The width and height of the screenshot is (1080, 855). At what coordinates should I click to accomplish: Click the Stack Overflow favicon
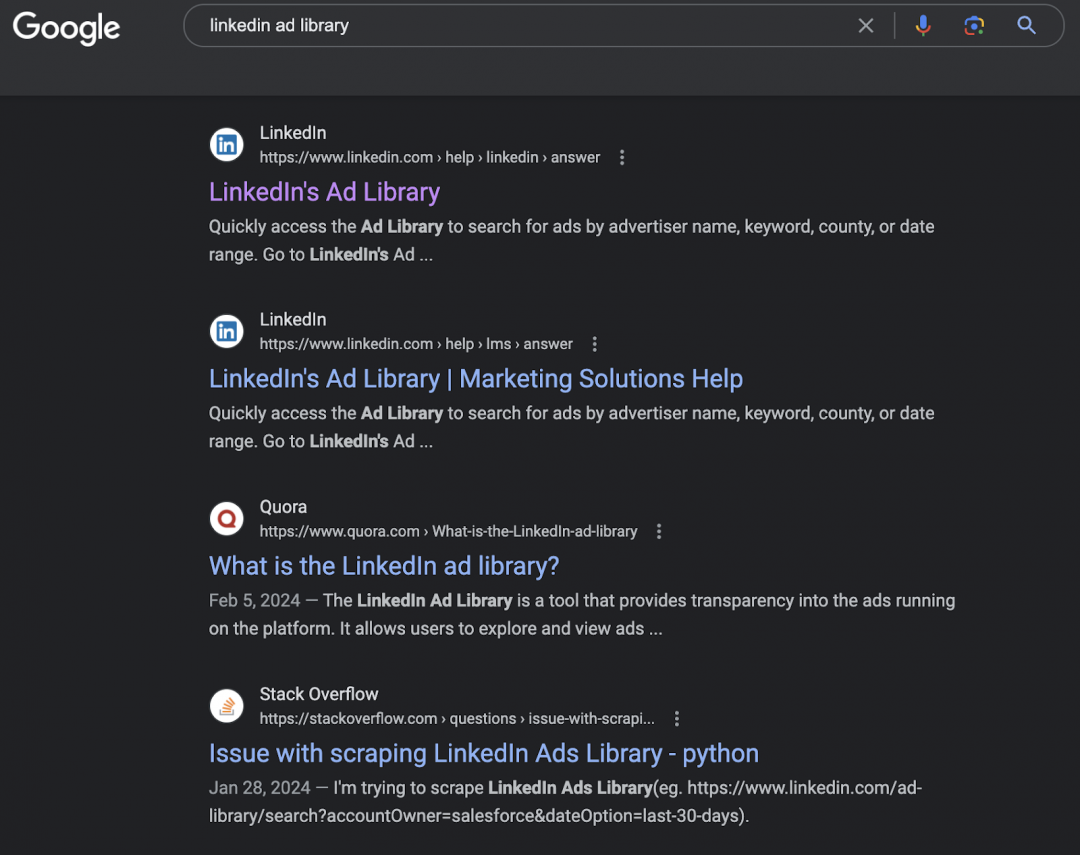click(227, 705)
